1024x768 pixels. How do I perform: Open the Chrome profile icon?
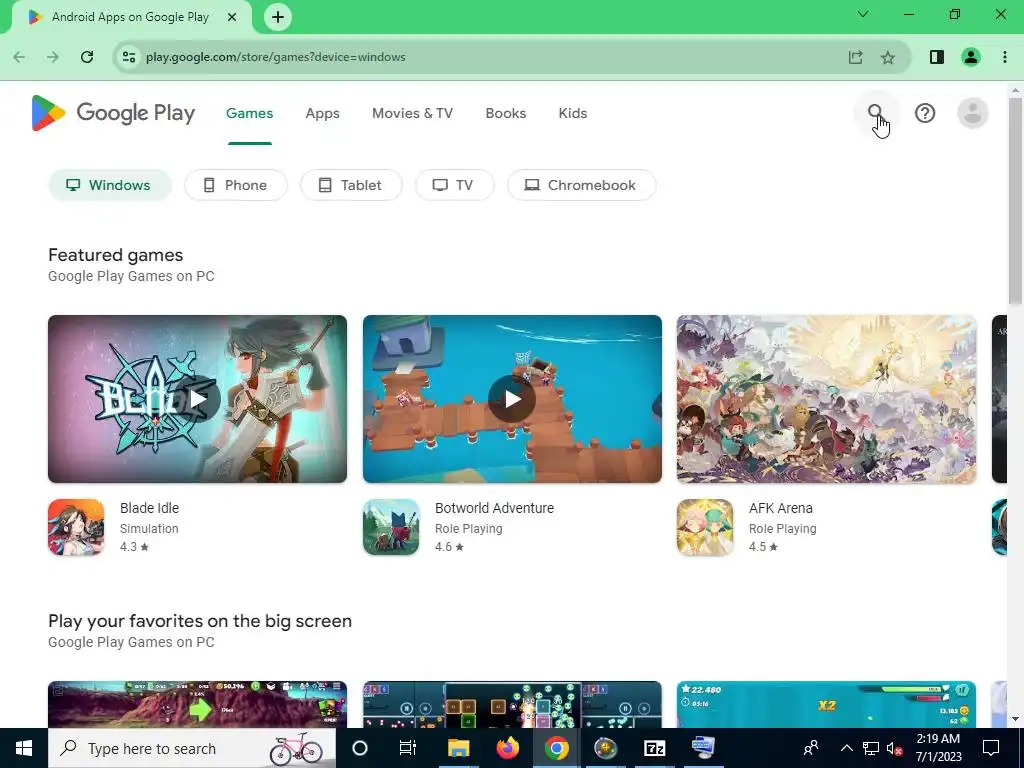click(x=971, y=57)
